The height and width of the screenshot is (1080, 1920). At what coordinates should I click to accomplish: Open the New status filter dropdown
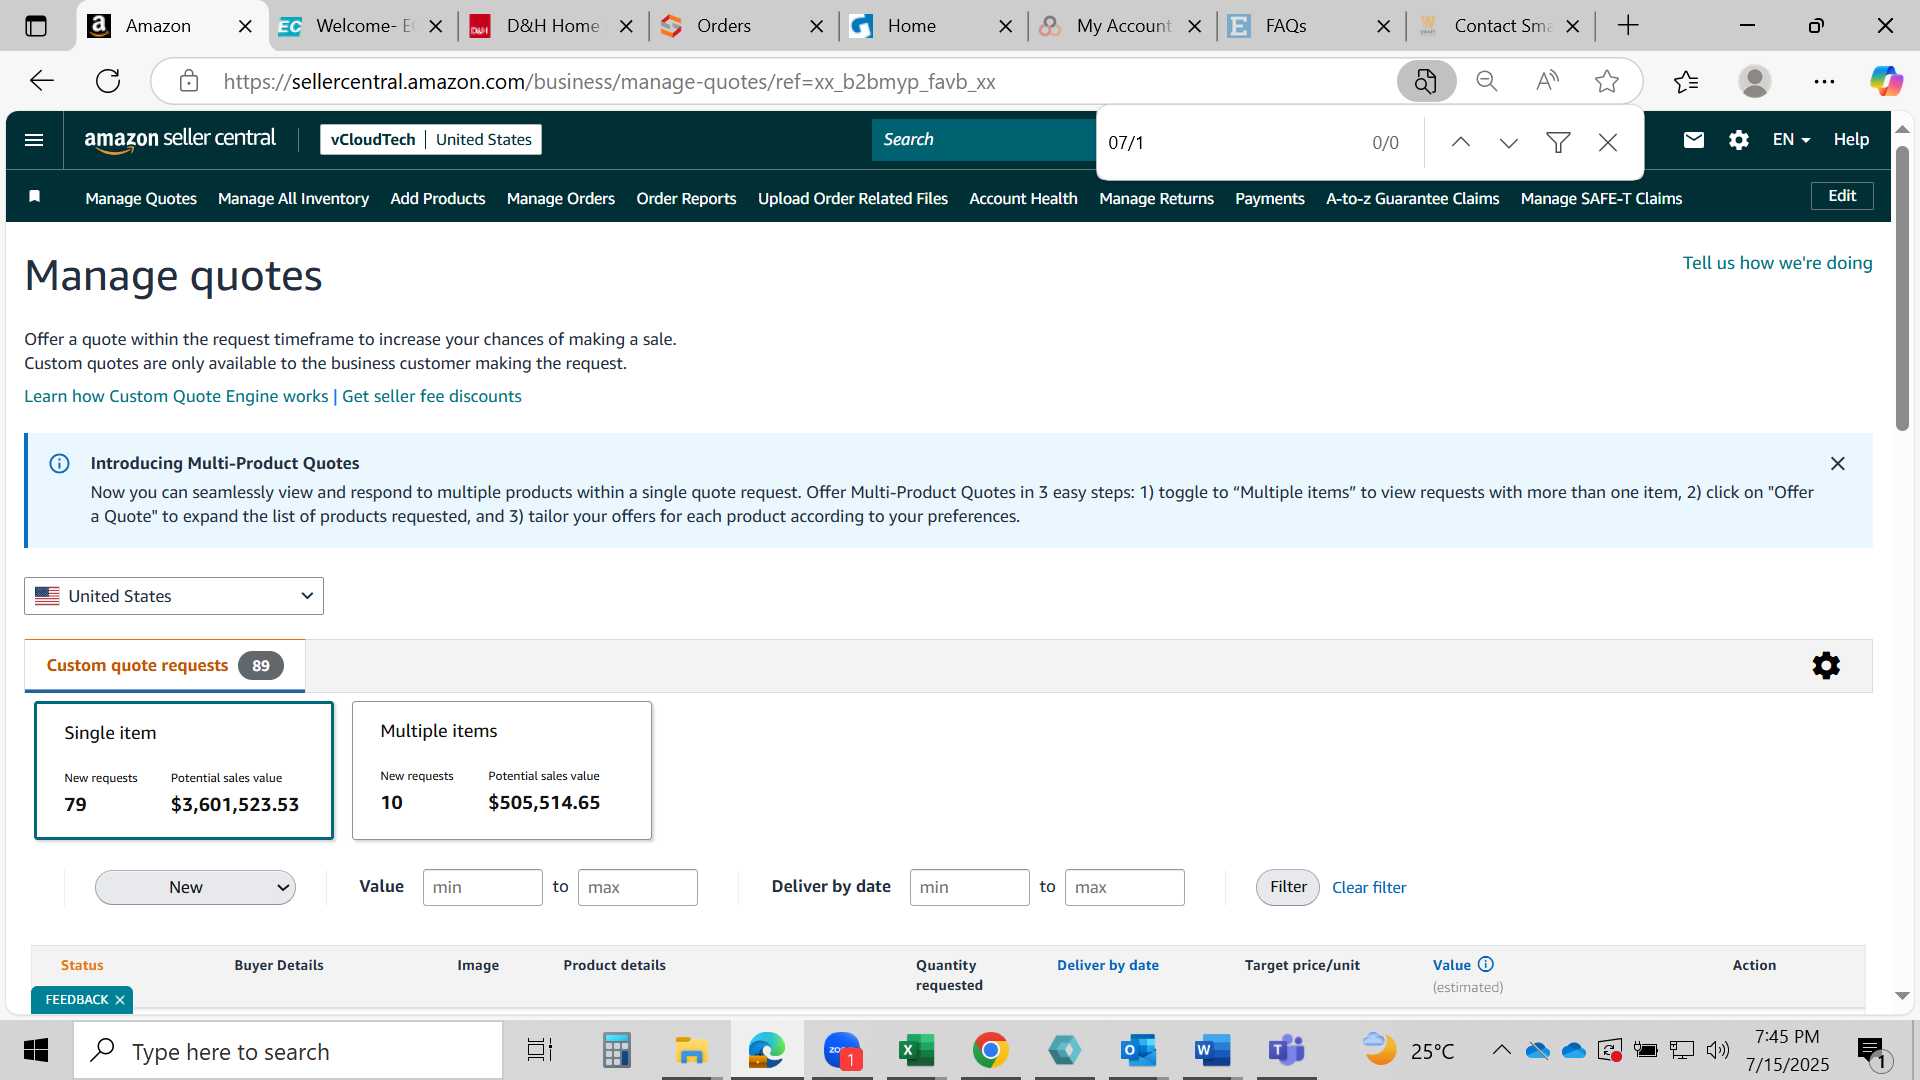(x=195, y=887)
